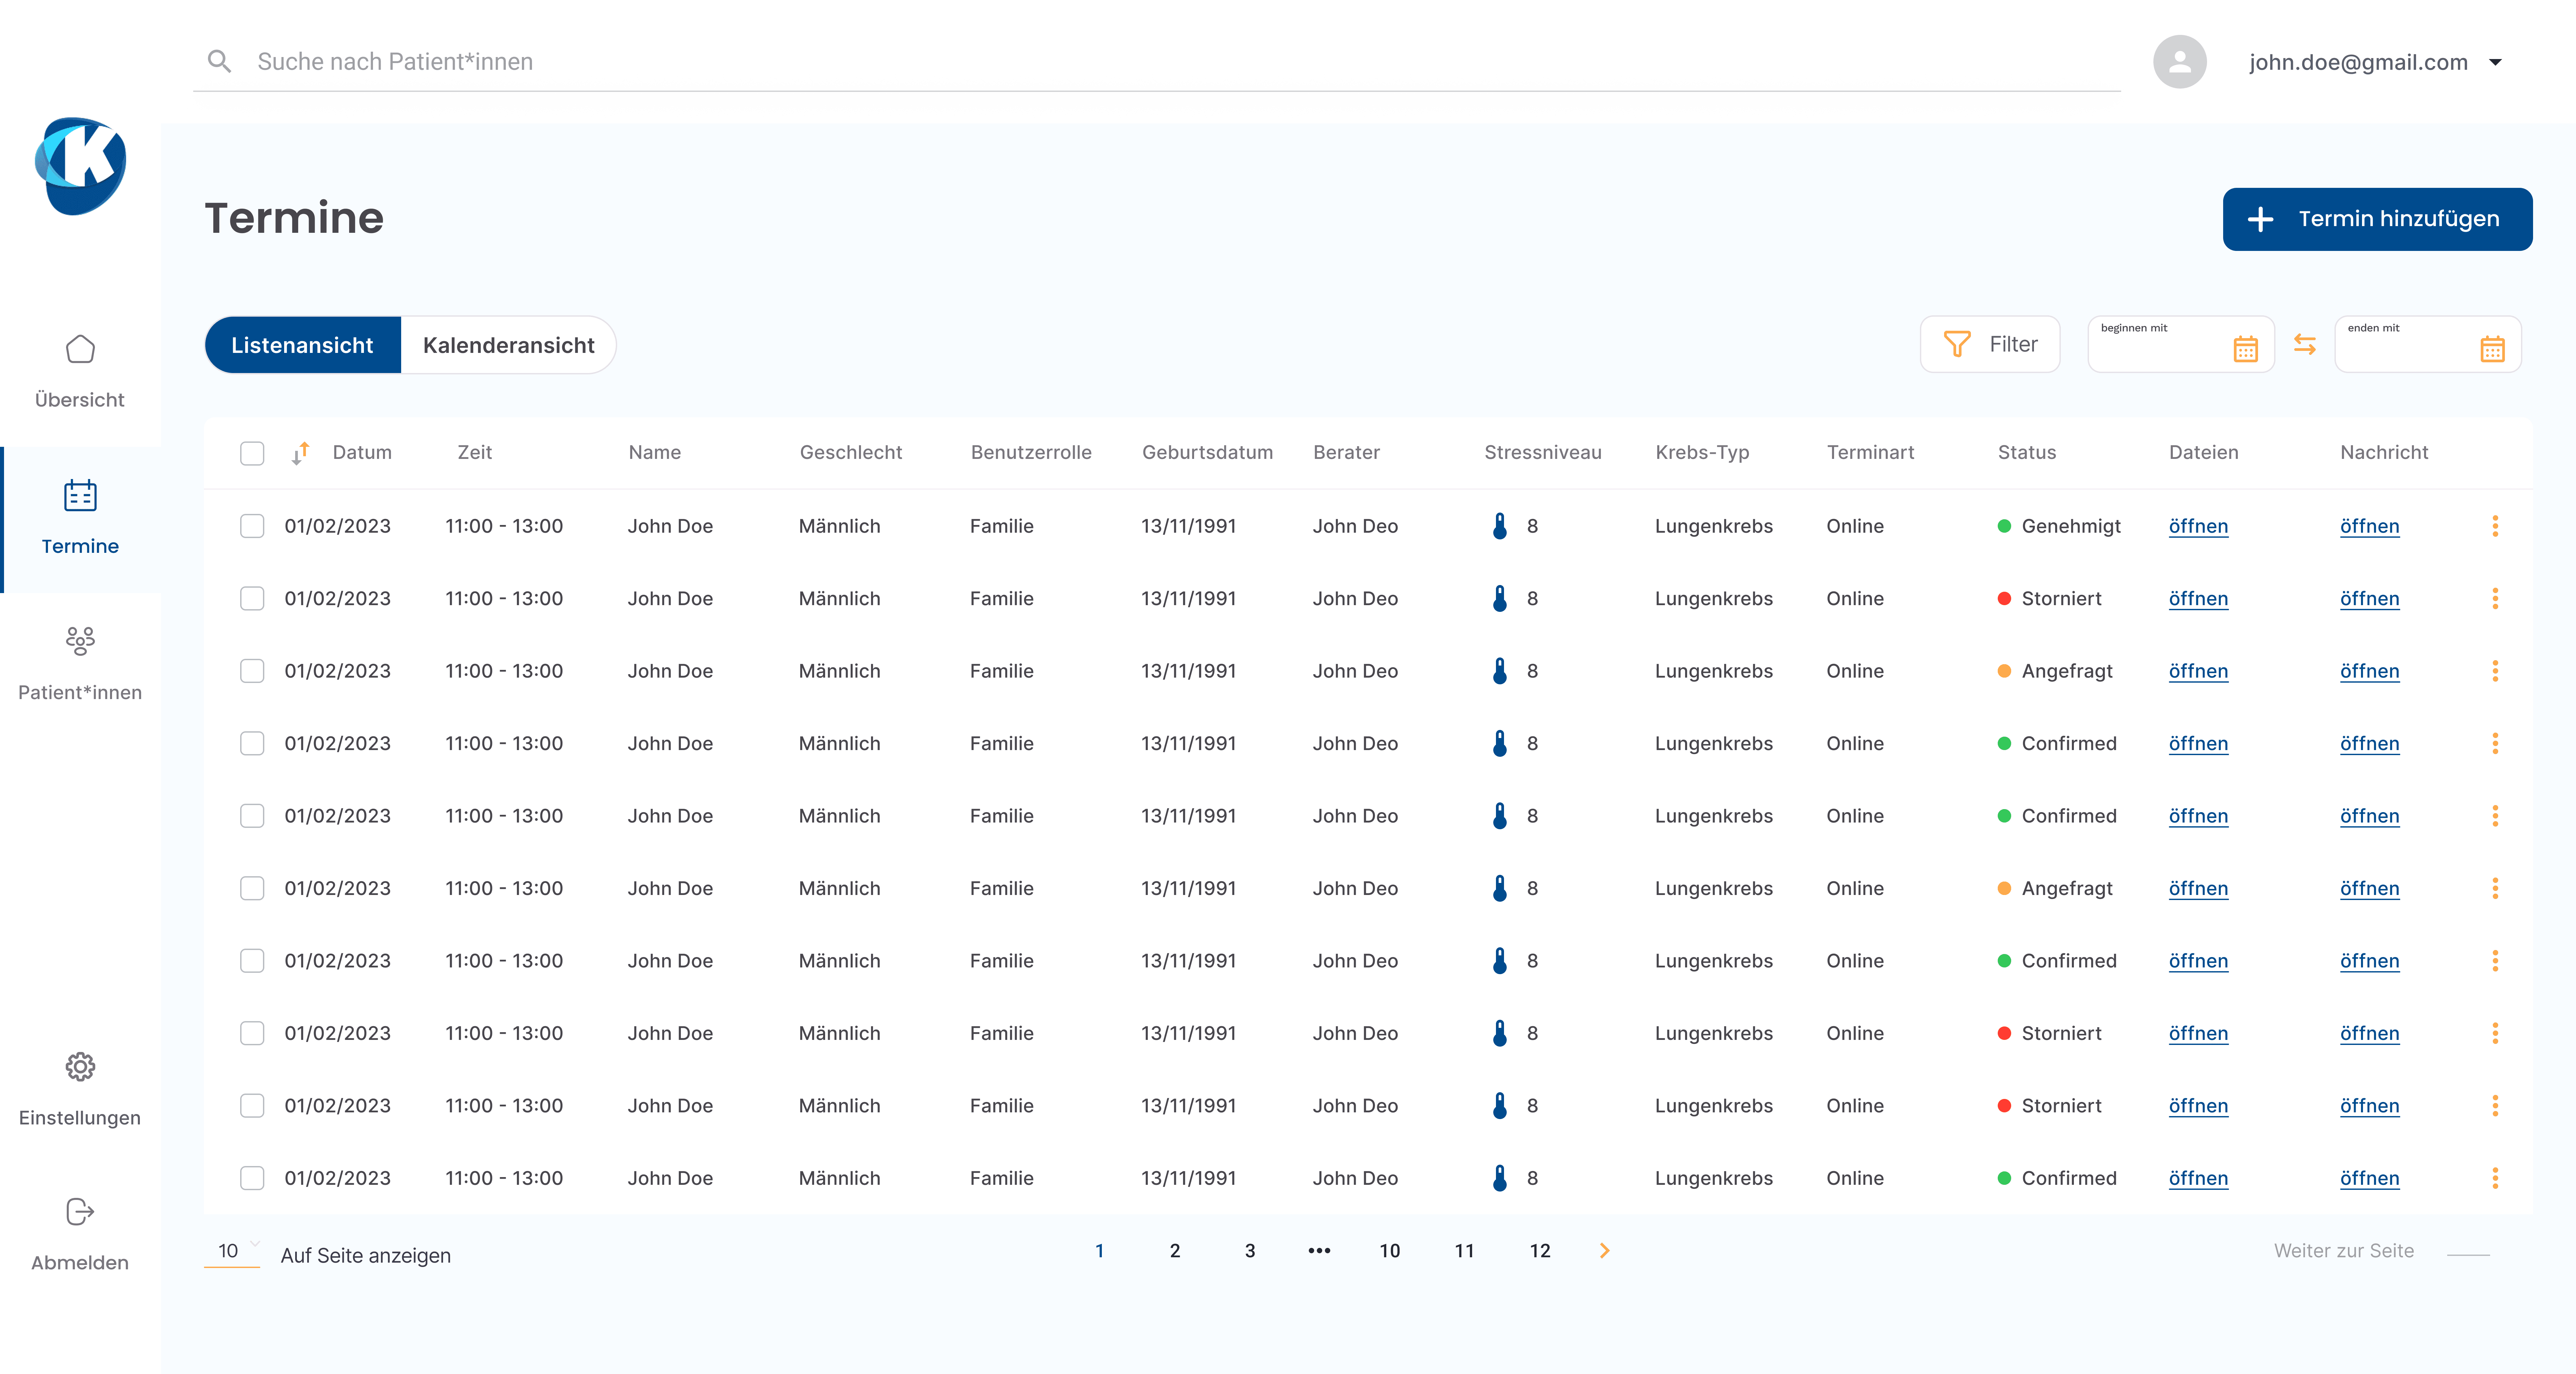Check the first appointment row checkbox

(x=252, y=526)
